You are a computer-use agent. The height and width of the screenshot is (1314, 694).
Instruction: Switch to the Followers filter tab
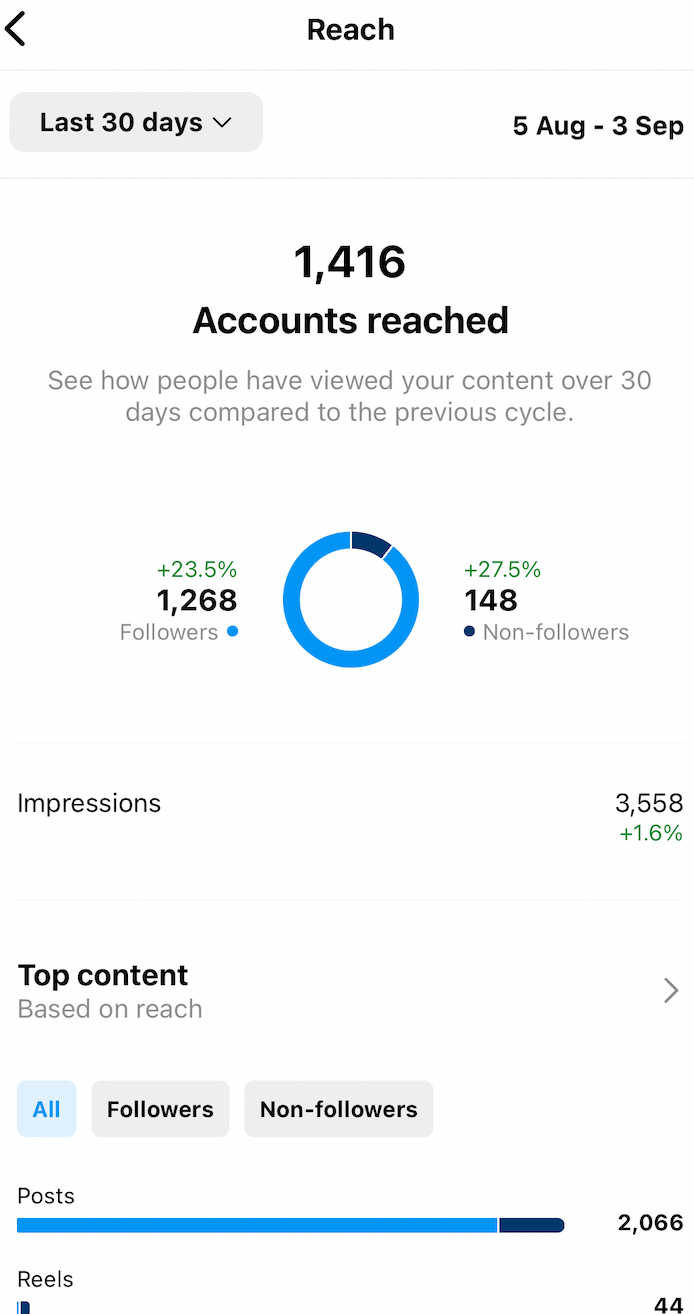[x=160, y=1109]
